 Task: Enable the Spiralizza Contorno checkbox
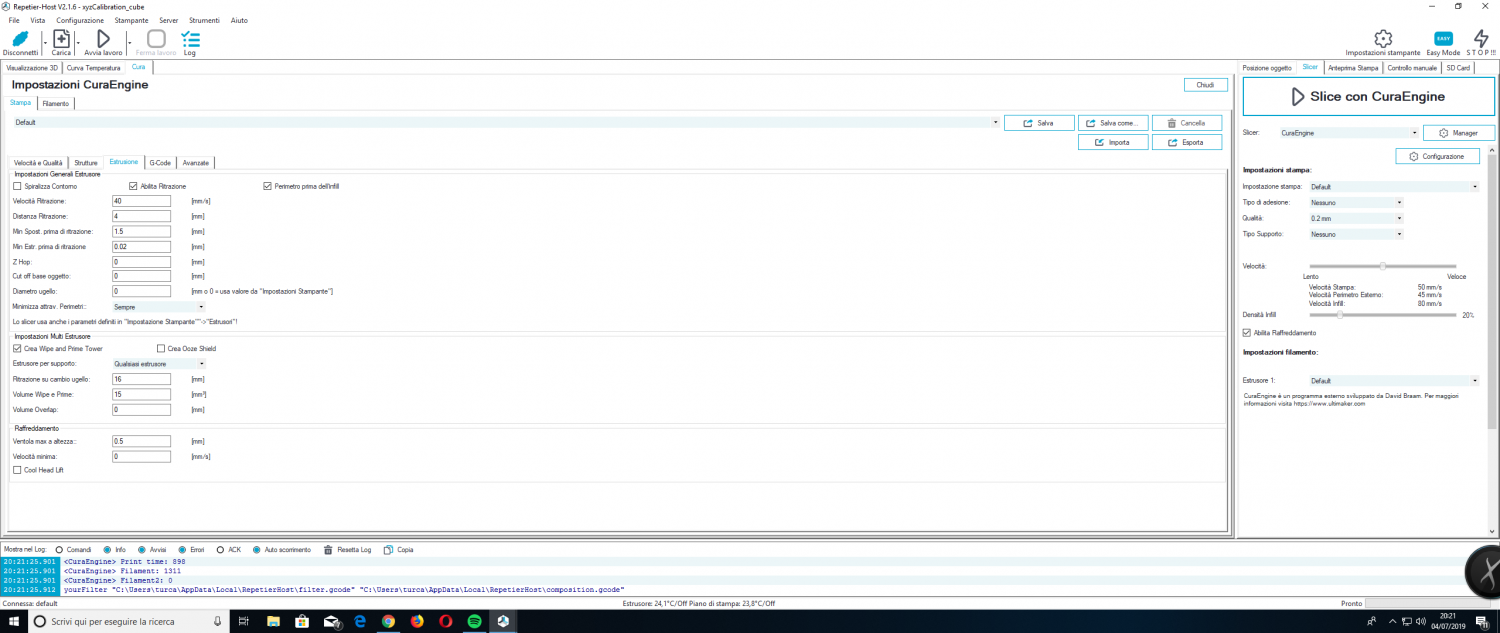[x=17, y=186]
